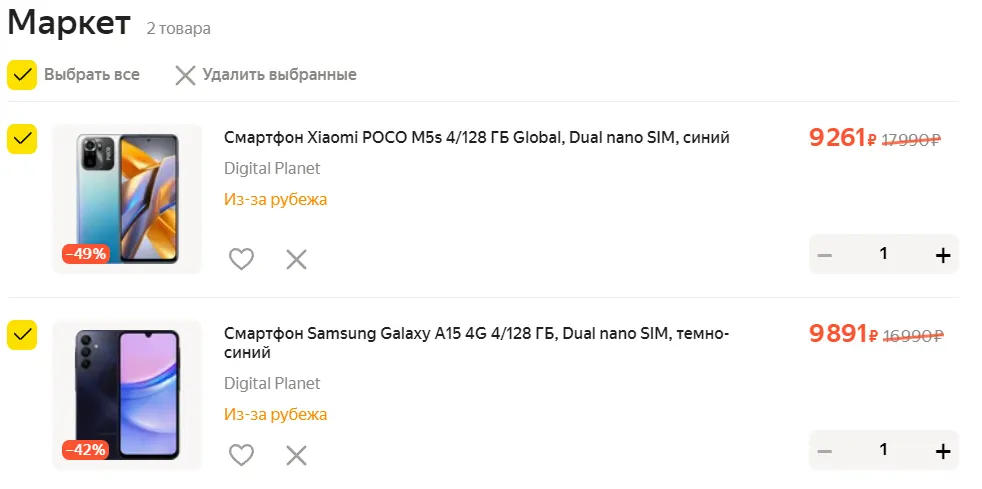982x489 pixels.
Task: Toggle the 'Выбрать все' checkbox
Action: tap(22, 75)
